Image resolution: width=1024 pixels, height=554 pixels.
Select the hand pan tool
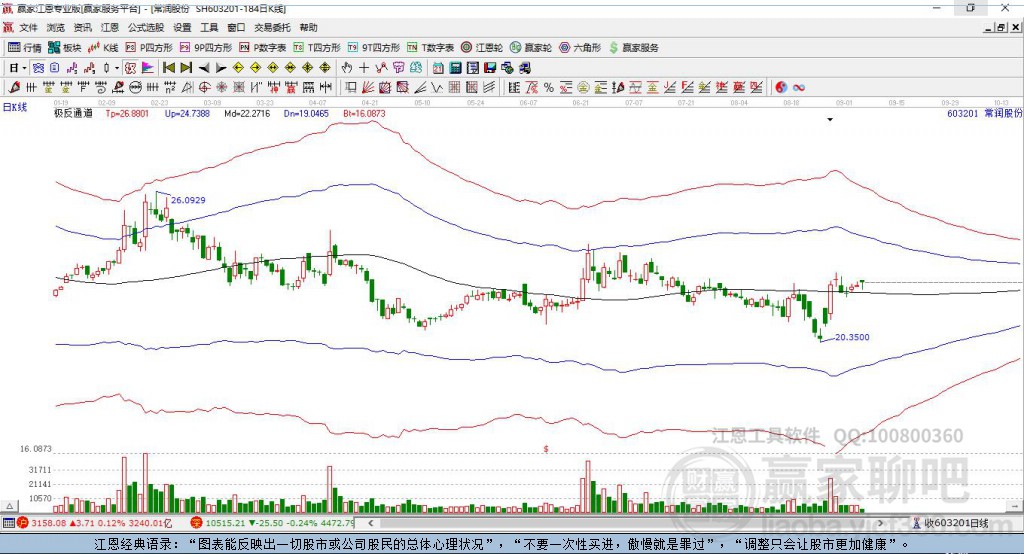point(347,68)
